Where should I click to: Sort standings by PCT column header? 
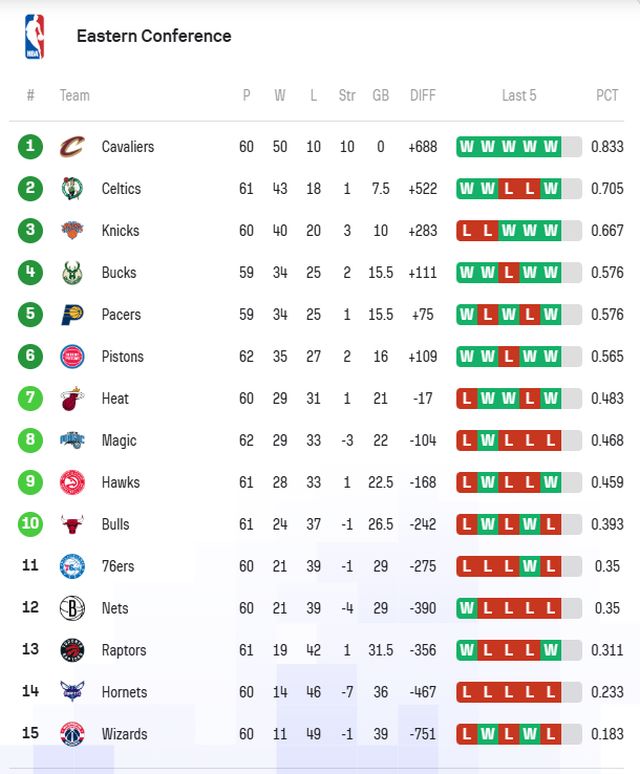[607, 96]
